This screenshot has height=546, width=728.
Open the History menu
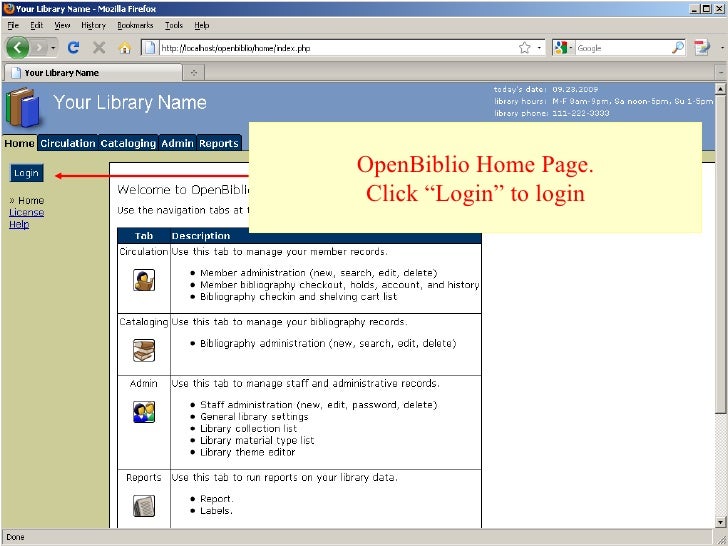pos(93,26)
